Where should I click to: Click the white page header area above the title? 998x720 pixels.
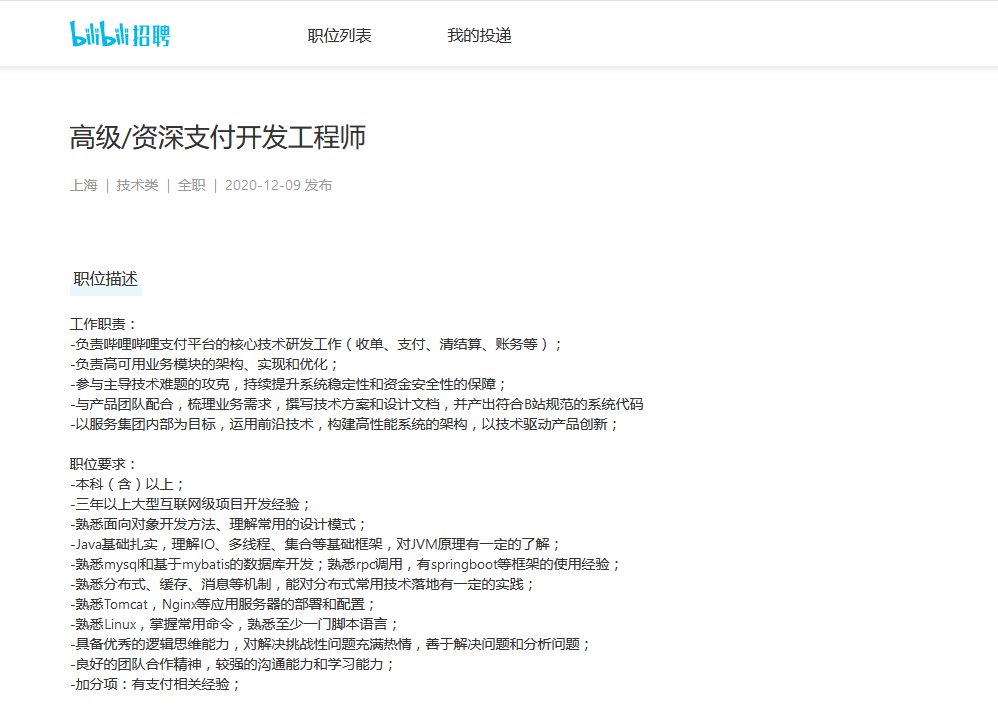[x=499, y=95]
